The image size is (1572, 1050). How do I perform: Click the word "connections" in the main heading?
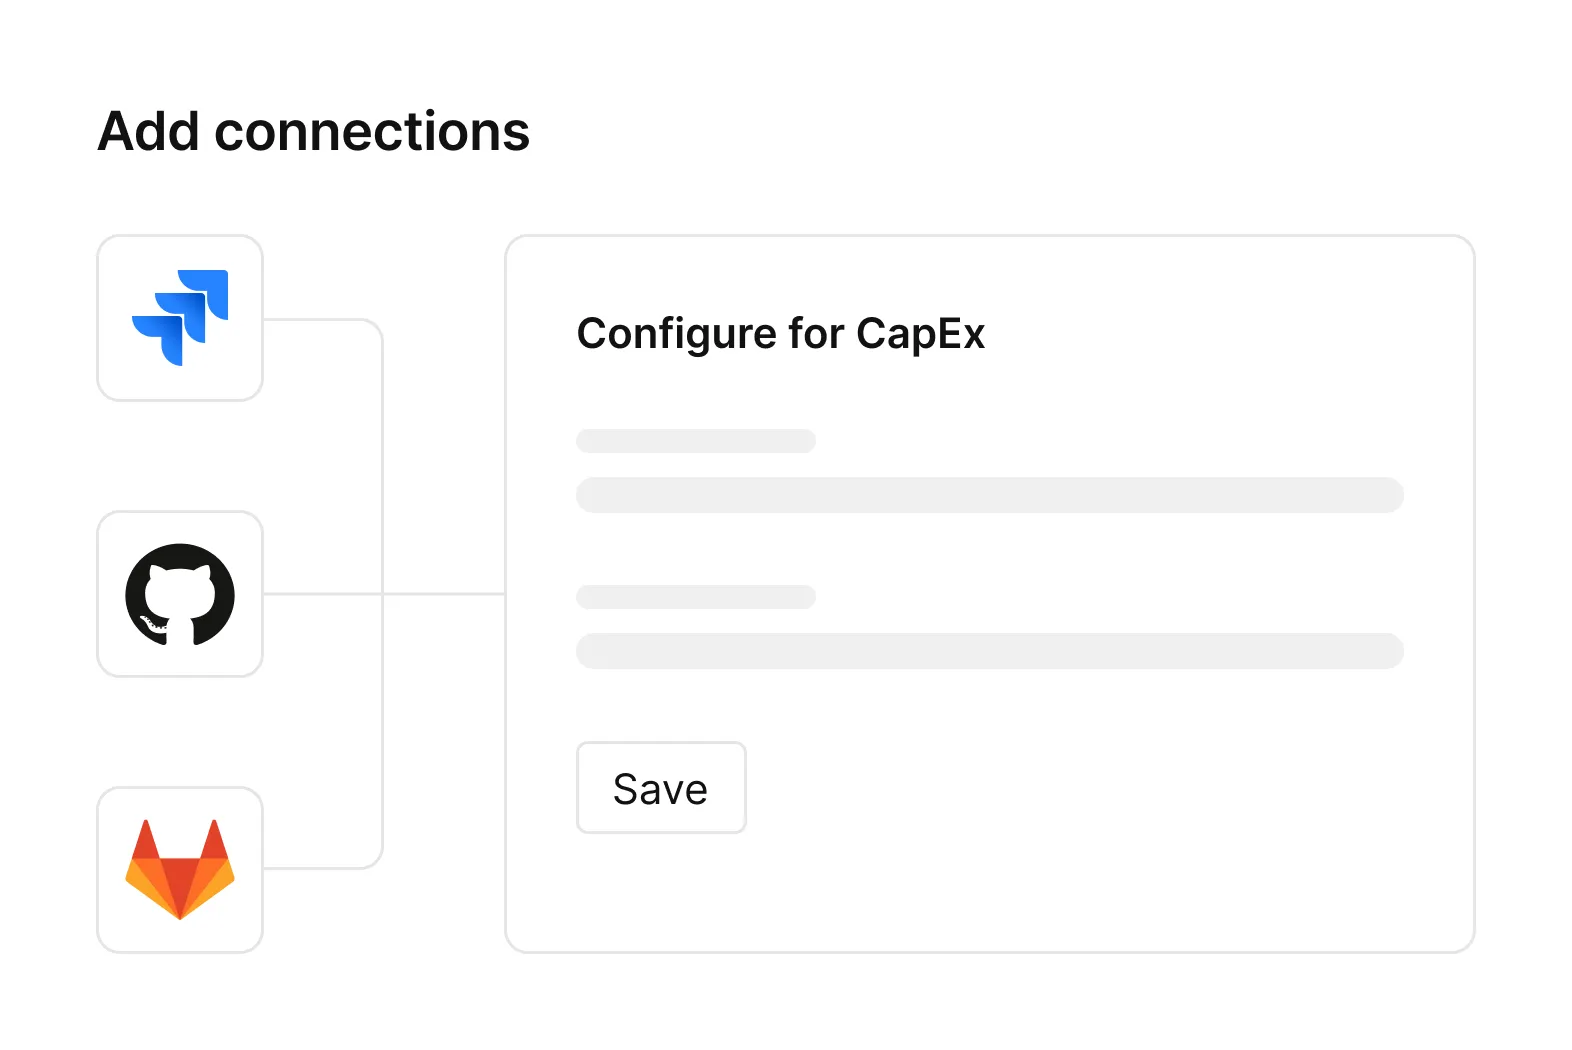click(x=372, y=131)
